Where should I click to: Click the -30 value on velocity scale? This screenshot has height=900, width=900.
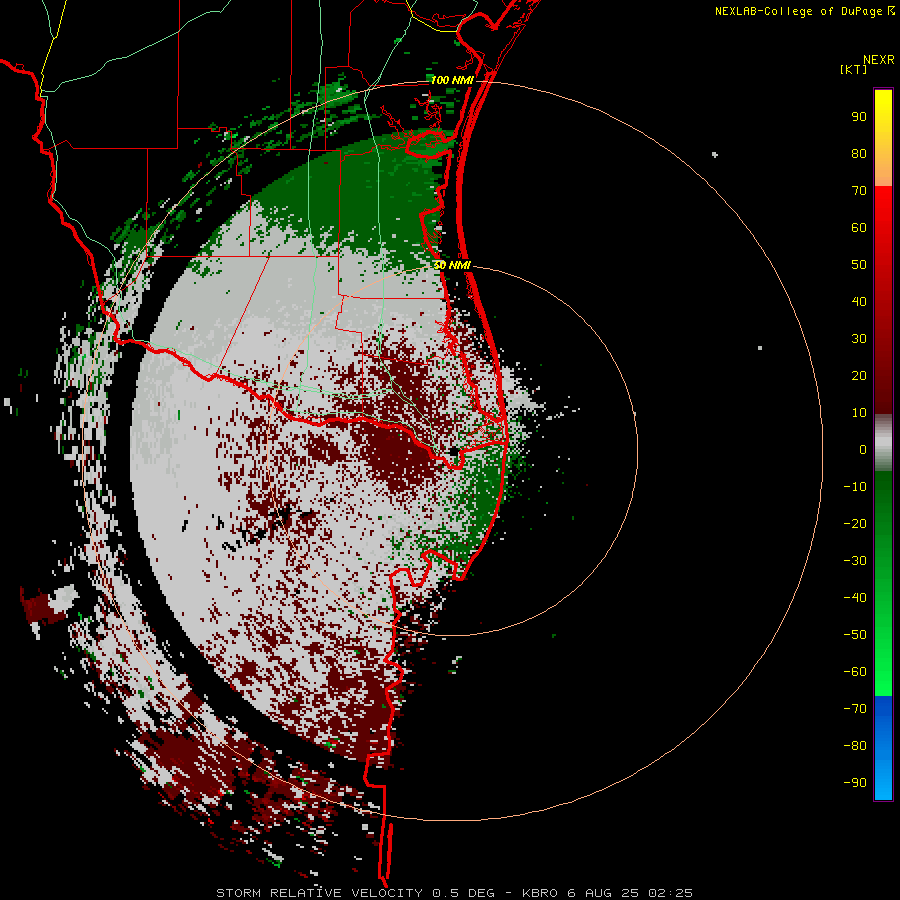tap(855, 561)
